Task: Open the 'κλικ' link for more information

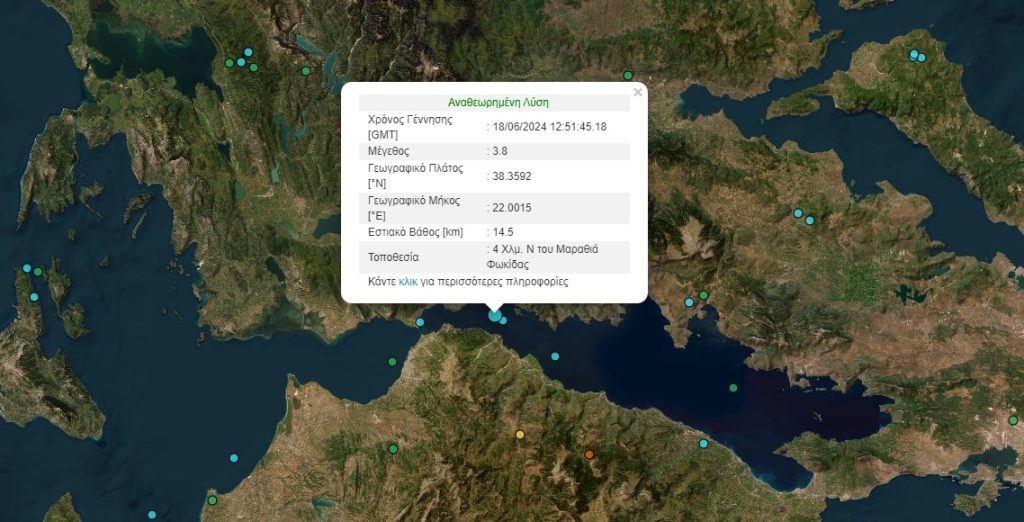Action: pyautogui.click(x=408, y=282)
